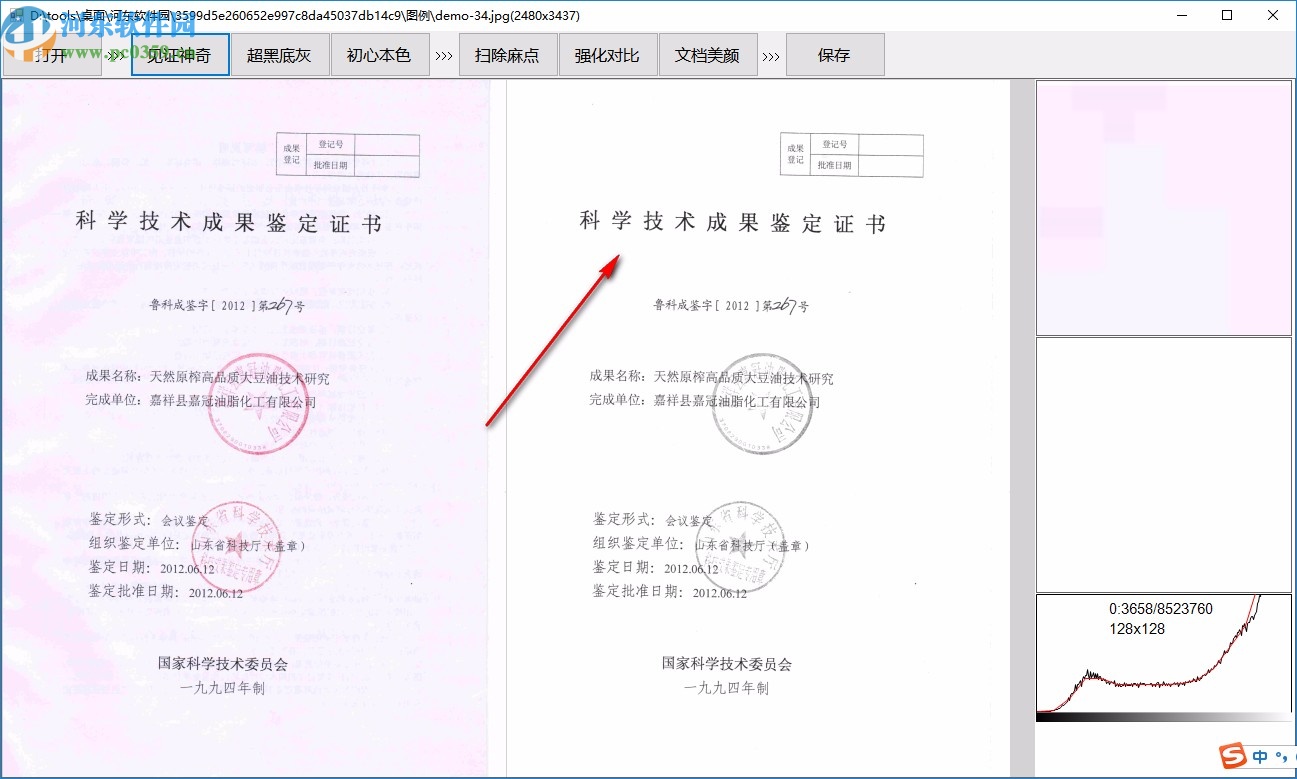1297x779 pixels.
Task: Expand hidden tools via chevron after 打开
Action: click(x=116, y=55)
